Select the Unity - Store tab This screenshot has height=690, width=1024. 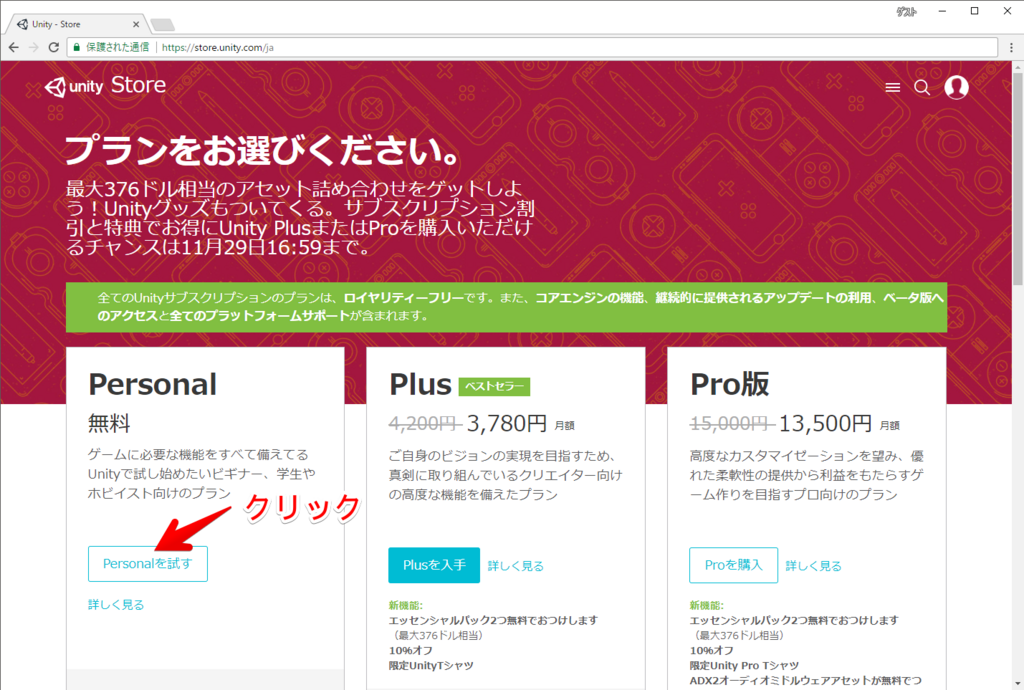click(77, 24)
